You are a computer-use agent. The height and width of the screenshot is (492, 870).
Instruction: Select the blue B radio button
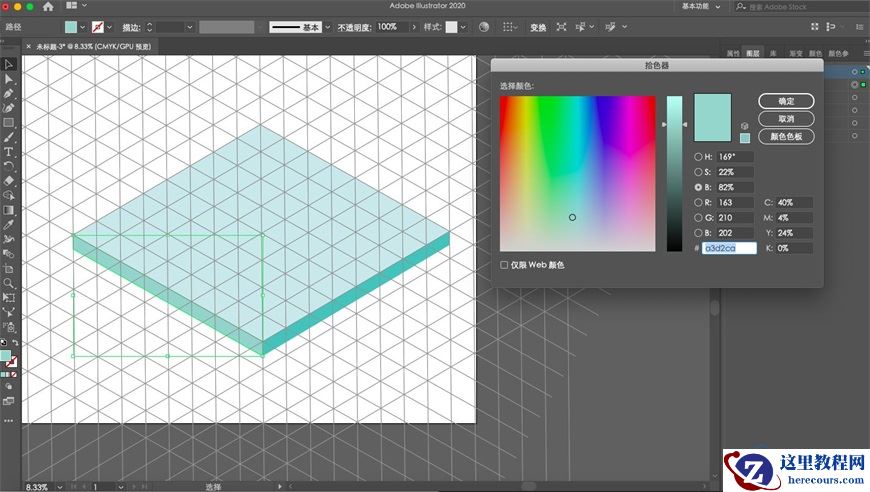pyautogui.click(x=698, y=233)
